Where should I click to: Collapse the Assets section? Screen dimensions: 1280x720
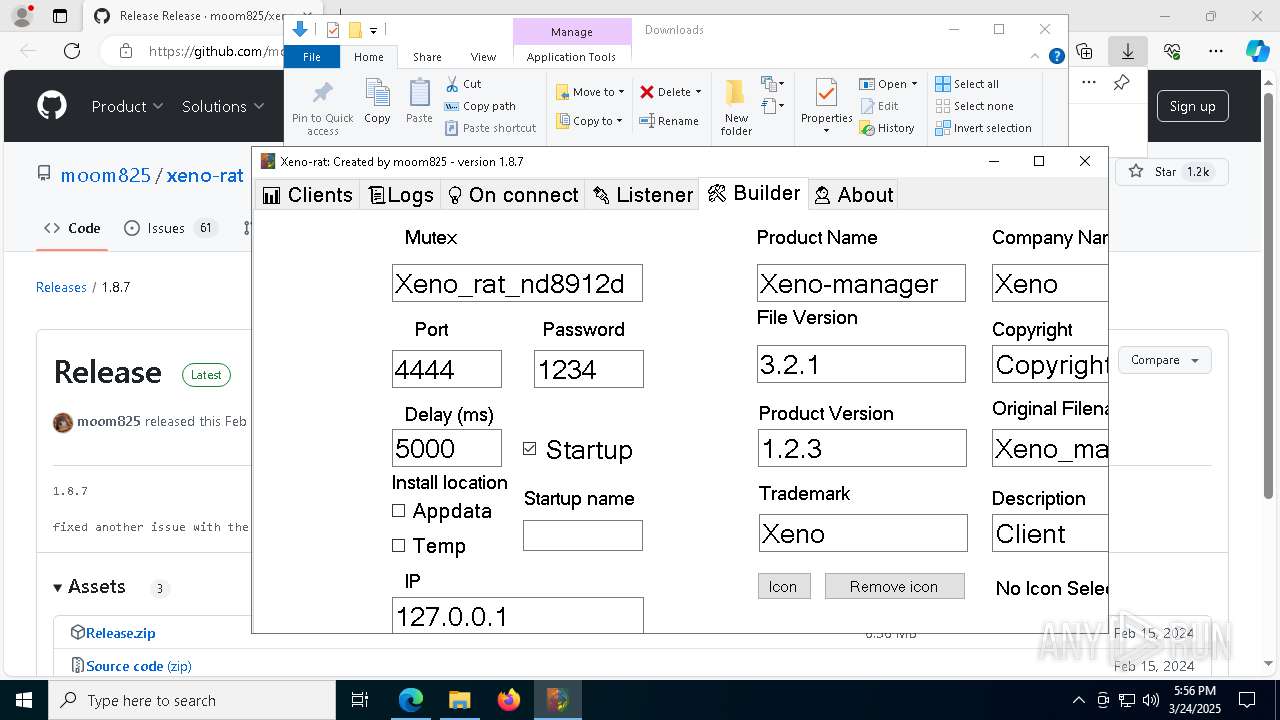coord(90,587)
